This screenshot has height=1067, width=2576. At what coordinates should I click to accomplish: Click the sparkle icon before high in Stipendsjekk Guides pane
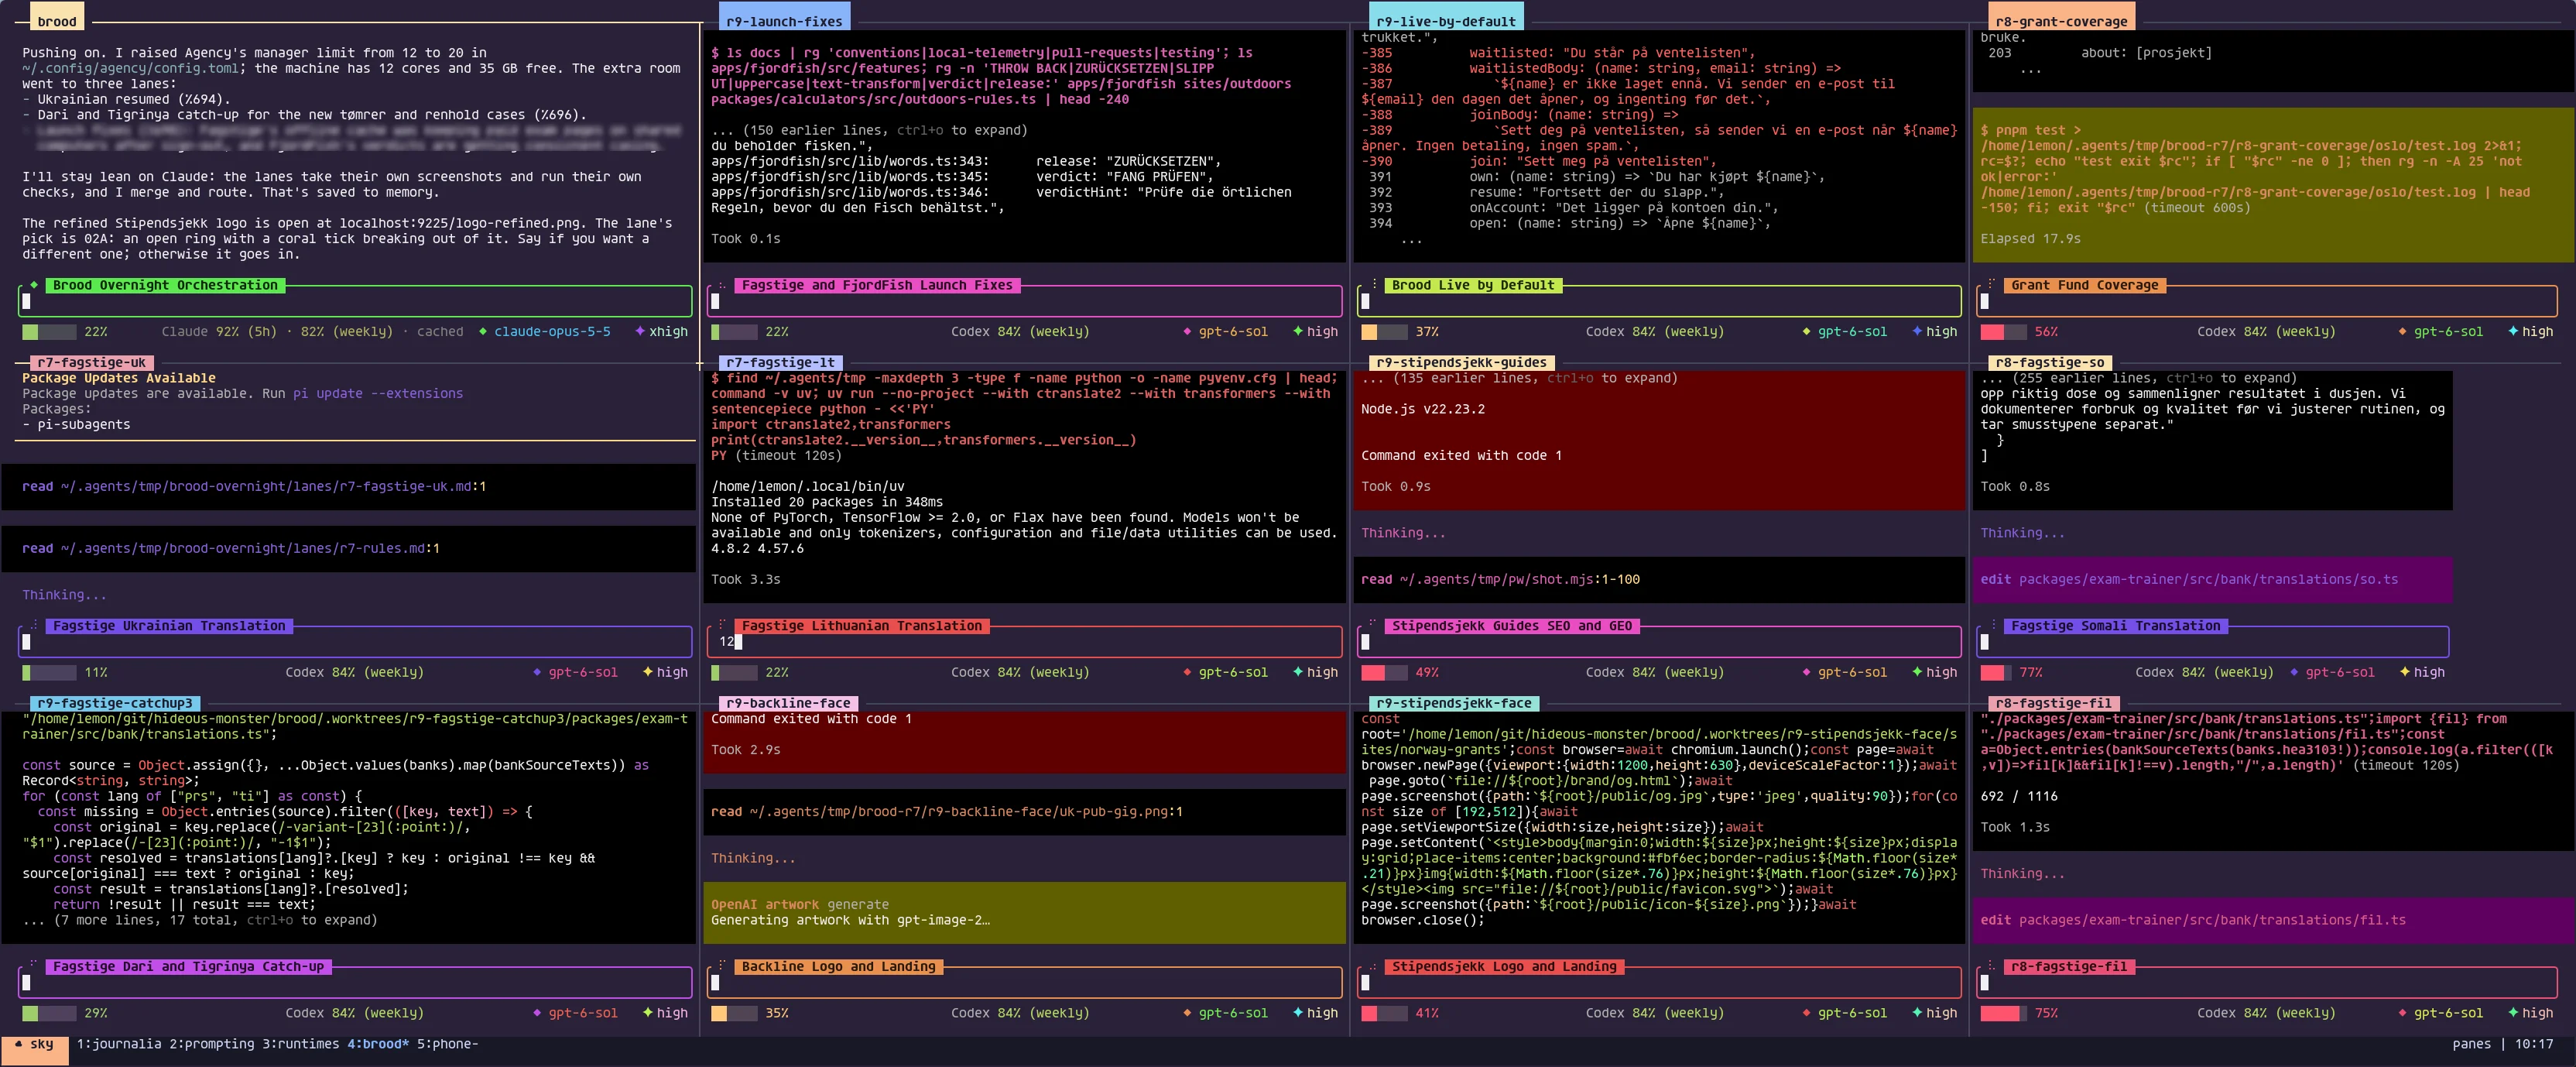point(1917,673)
